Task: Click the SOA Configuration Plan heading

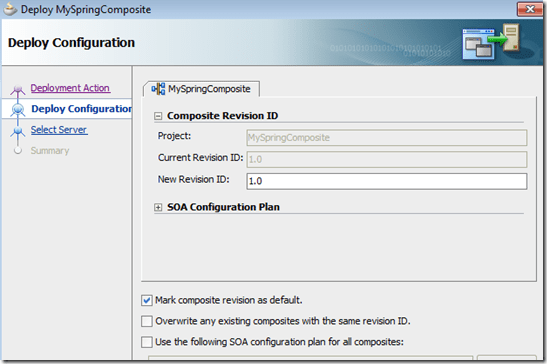Action: click(223, 207)
